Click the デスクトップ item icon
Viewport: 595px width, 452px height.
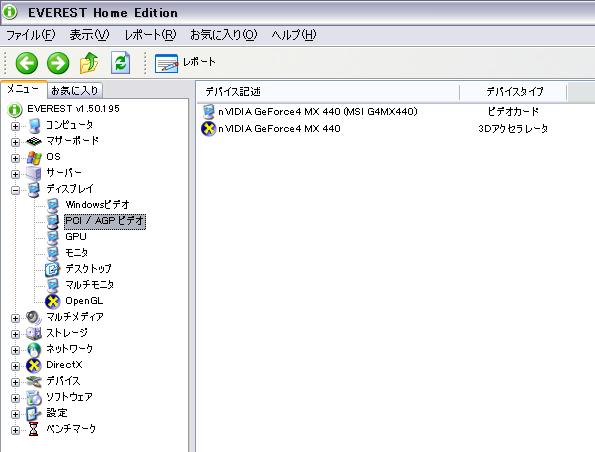[x=52, y=269]
